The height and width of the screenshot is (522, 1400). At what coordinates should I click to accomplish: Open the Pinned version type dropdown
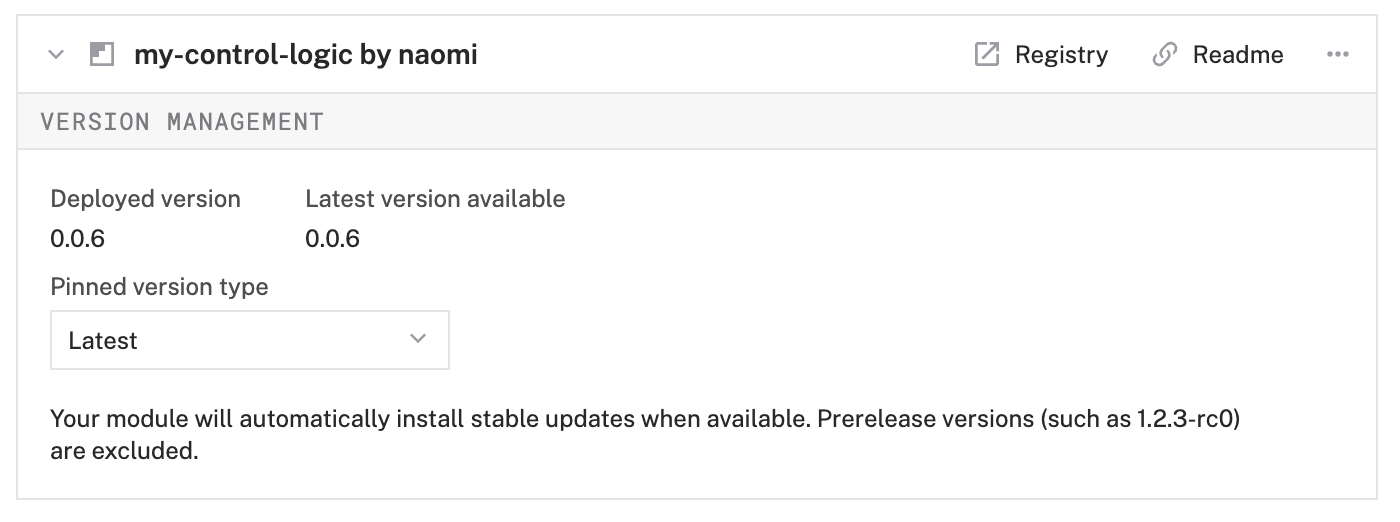tap(249, 340)
